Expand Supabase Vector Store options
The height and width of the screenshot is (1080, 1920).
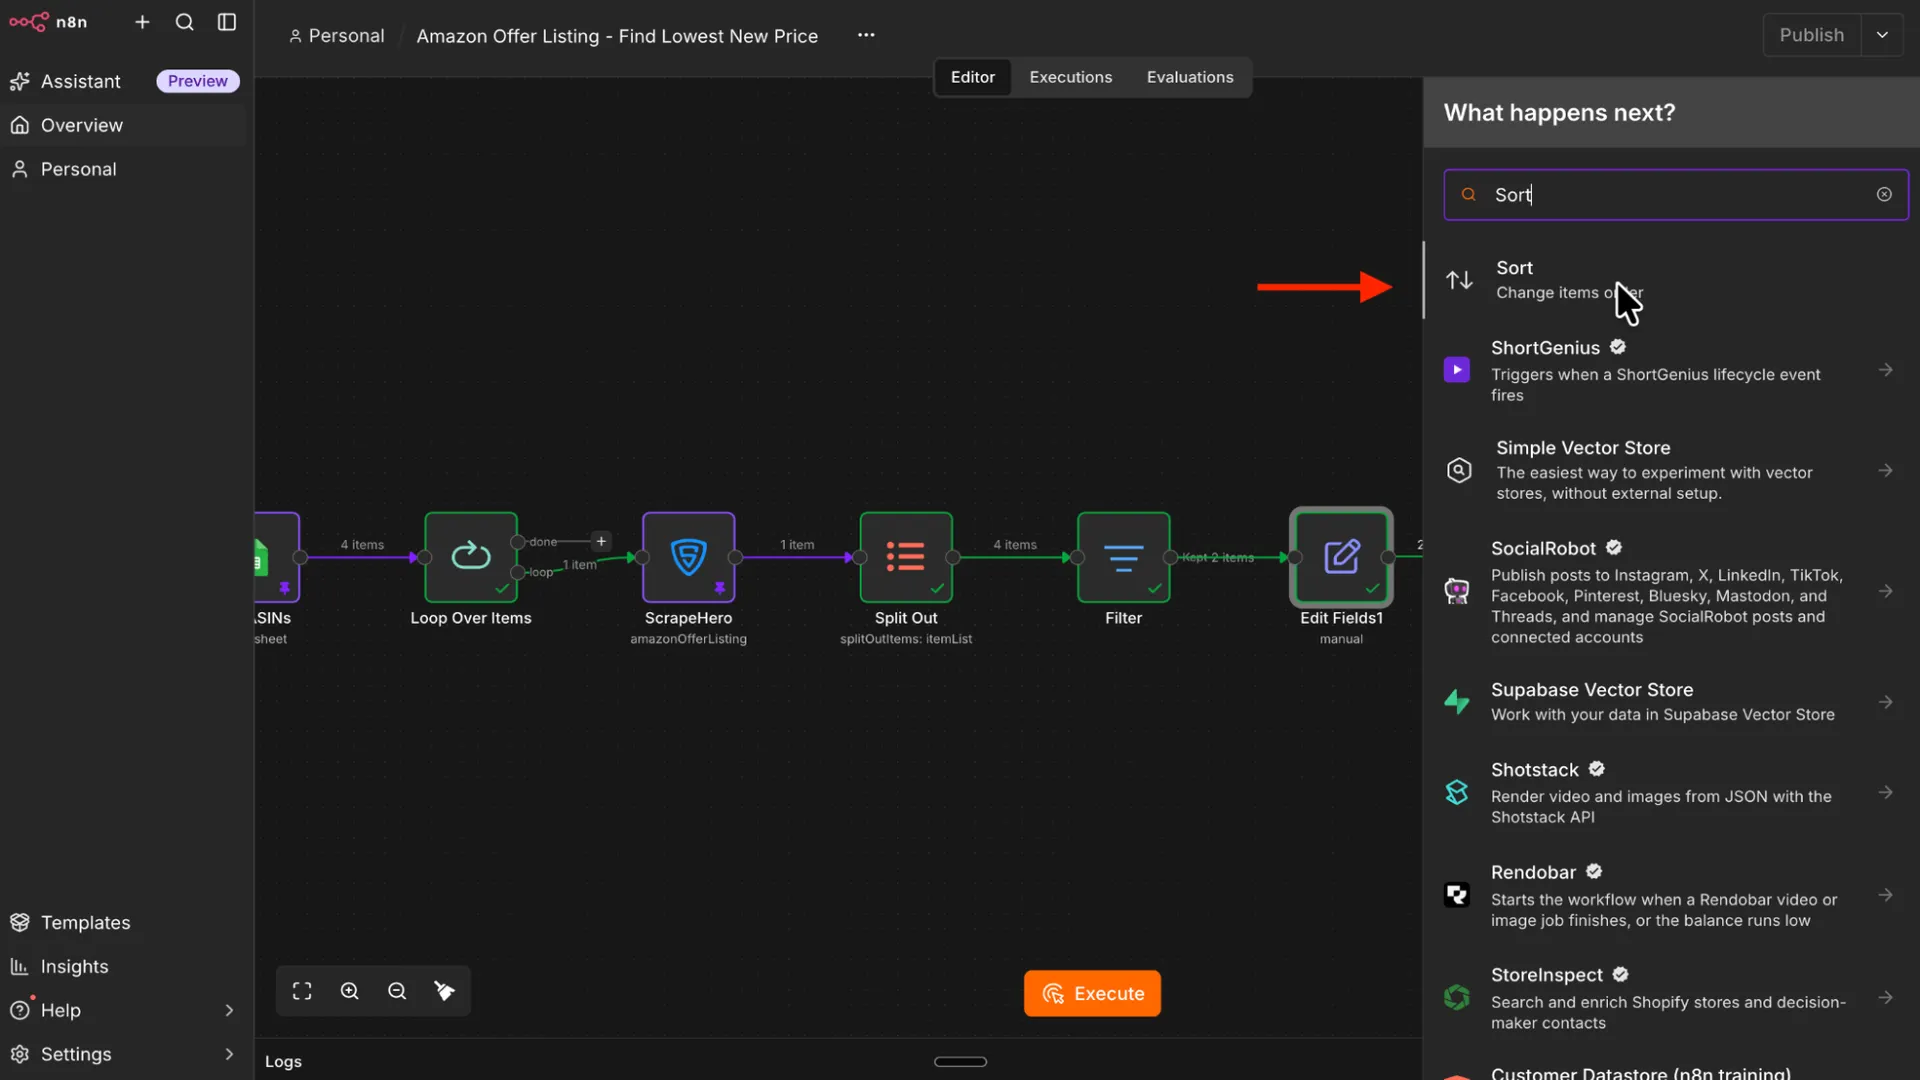1885,702
